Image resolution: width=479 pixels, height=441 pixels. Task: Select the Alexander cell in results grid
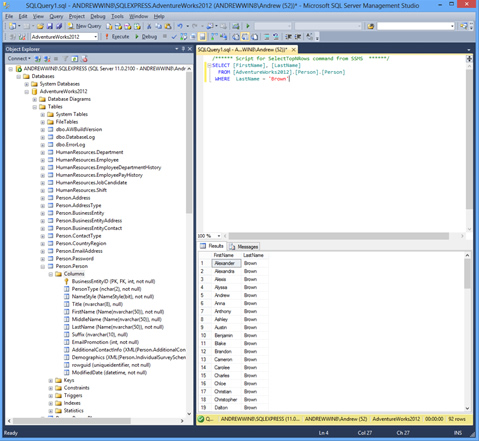click(x=226, y=263)
